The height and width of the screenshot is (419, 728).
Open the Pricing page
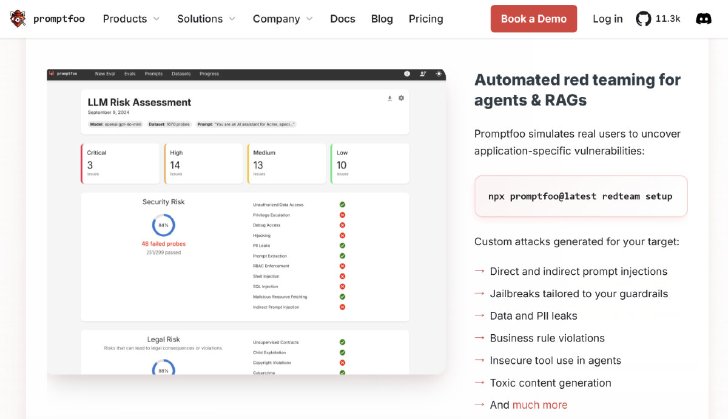pyautogui.click(x=426, y=19)
